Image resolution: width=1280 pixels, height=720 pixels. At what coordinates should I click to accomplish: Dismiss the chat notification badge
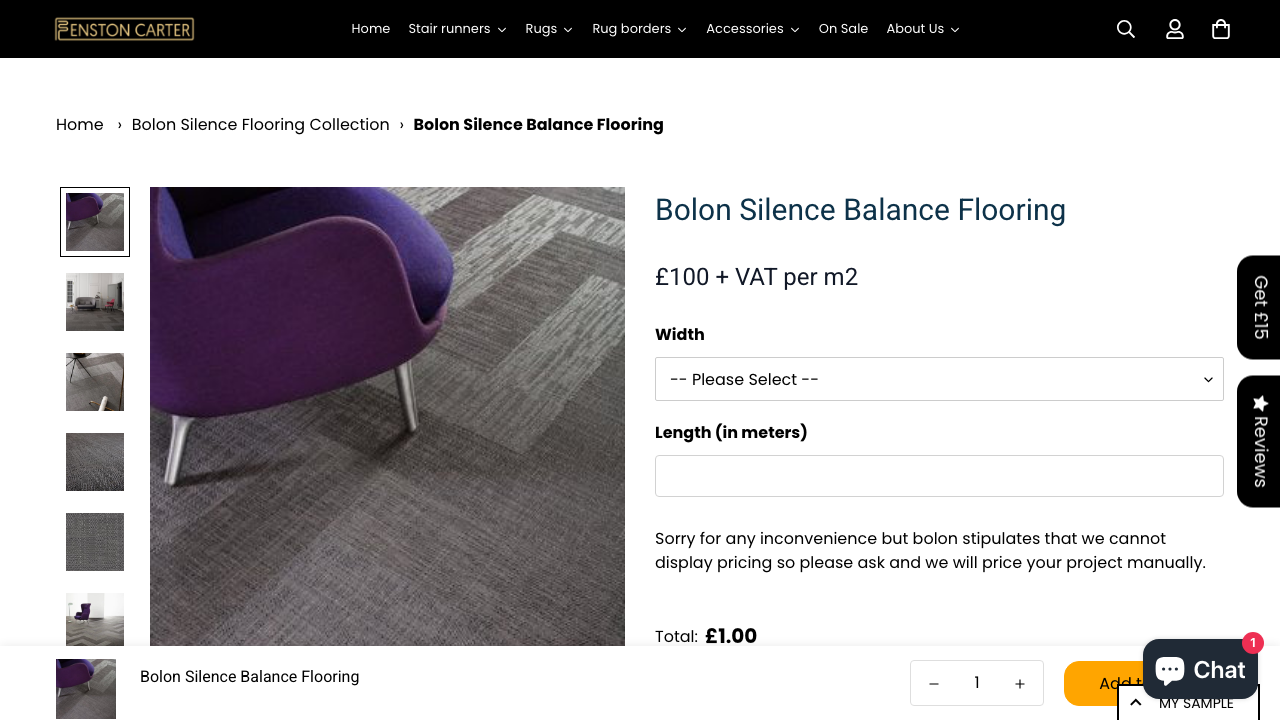point(1252,643)
